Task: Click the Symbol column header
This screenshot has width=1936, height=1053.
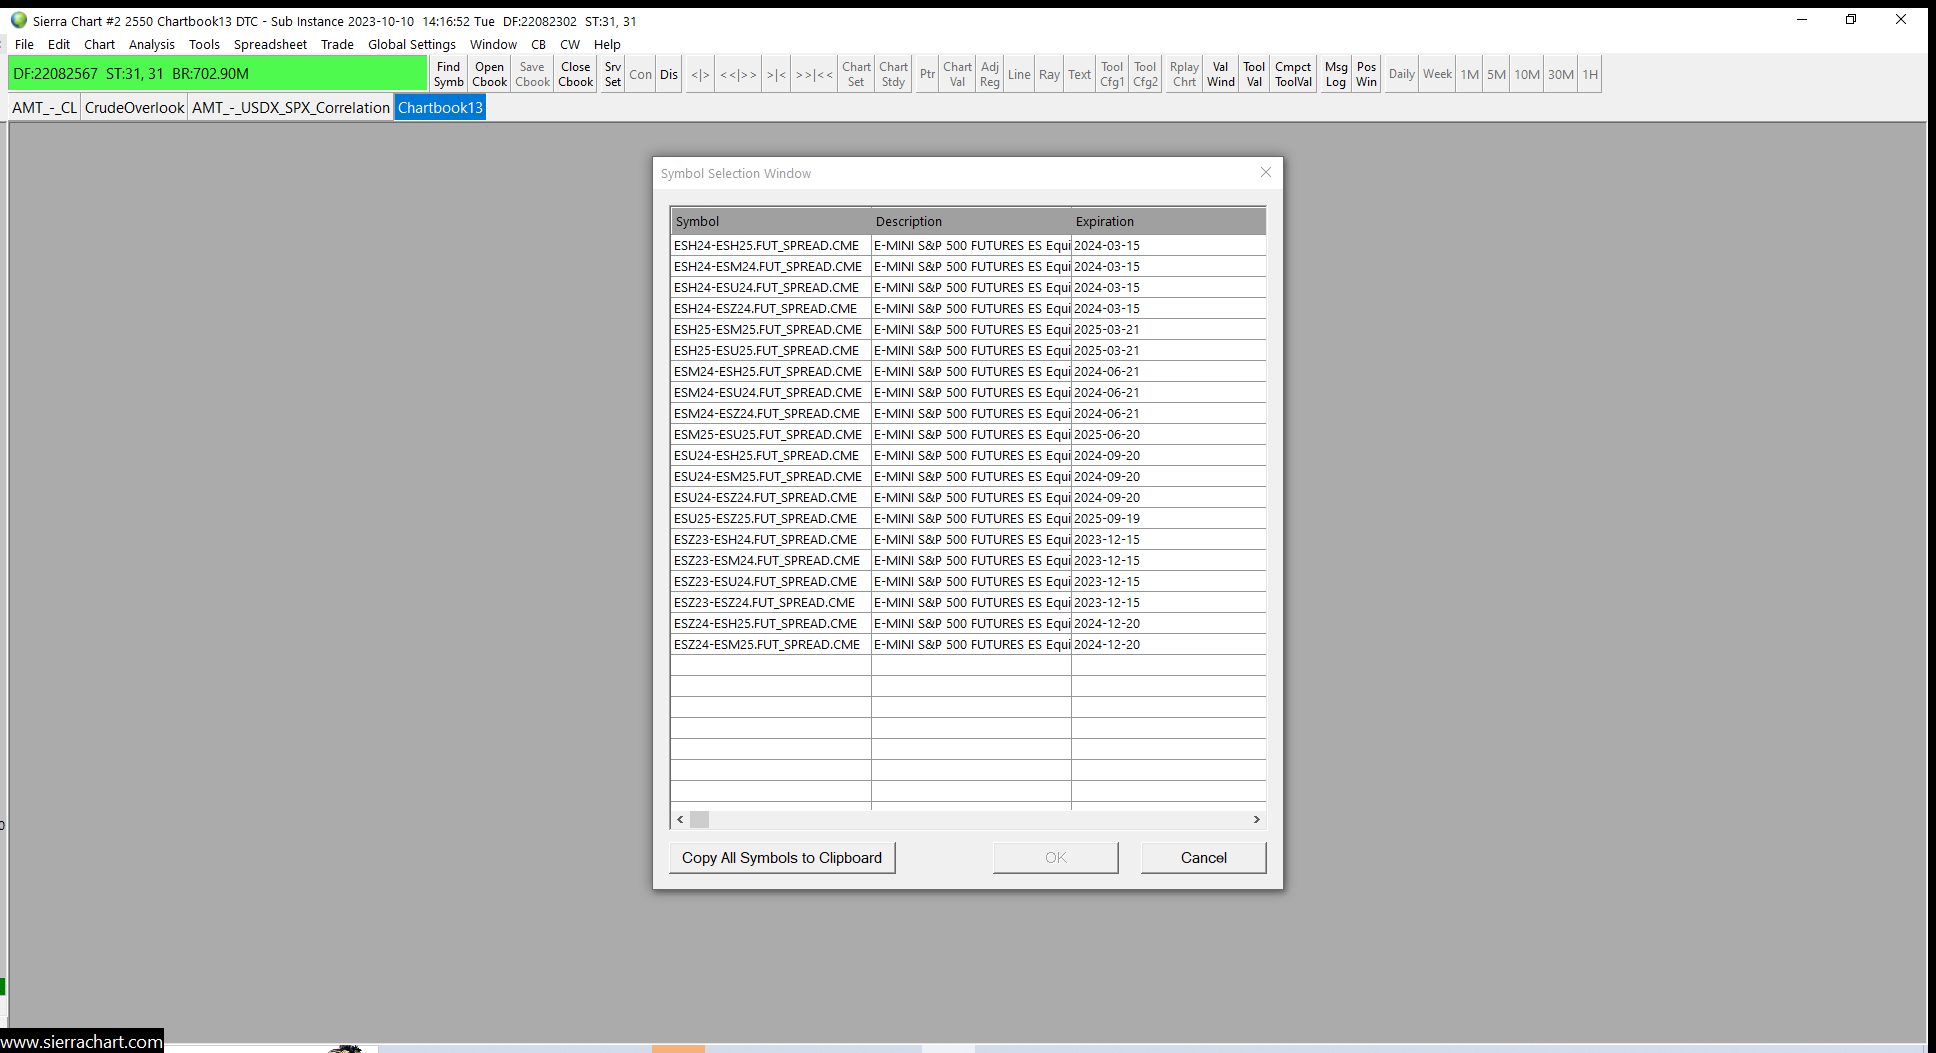Action: (x=771, y=221)
